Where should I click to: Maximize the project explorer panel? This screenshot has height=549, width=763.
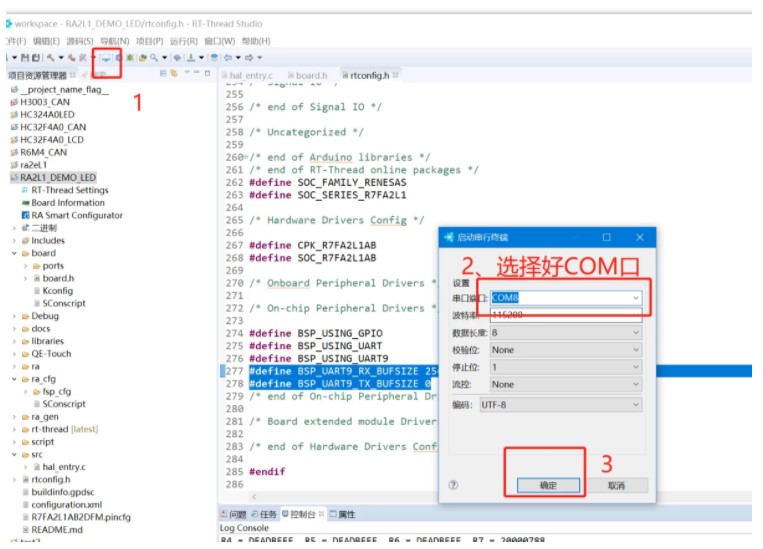coord(207,73)
